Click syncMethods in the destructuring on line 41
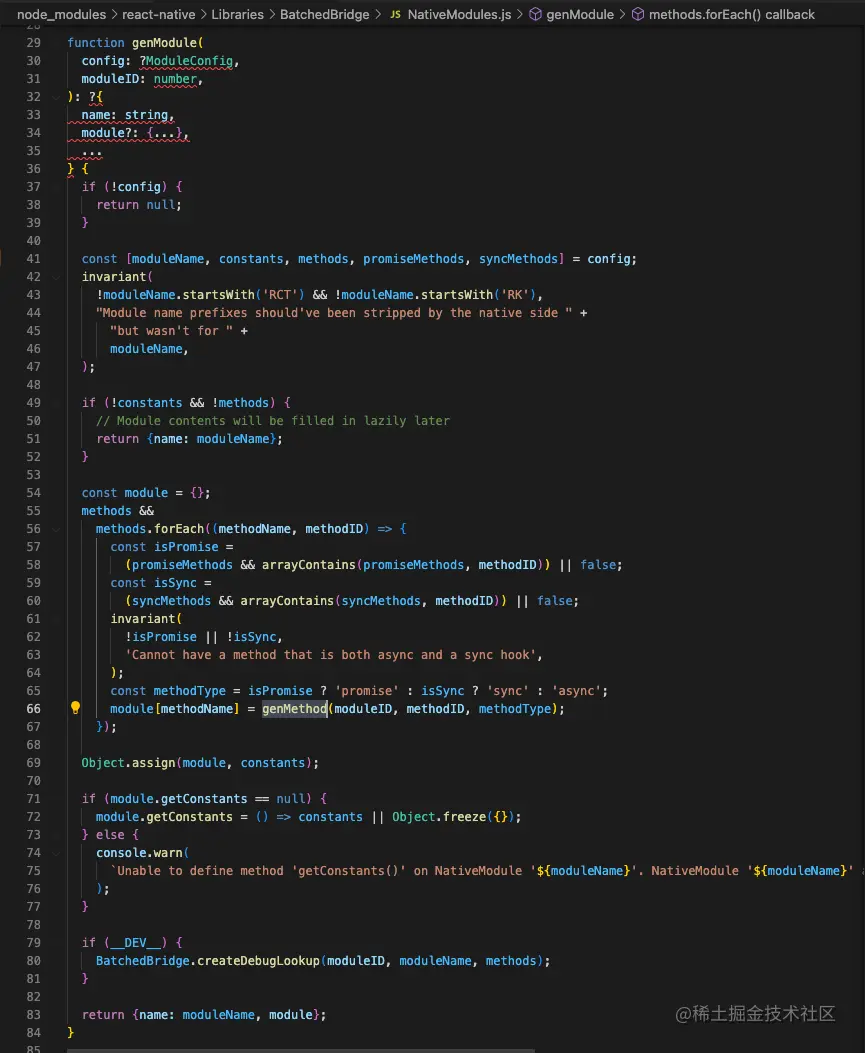Screen dimensions: 865x1053 pos(518,259)
